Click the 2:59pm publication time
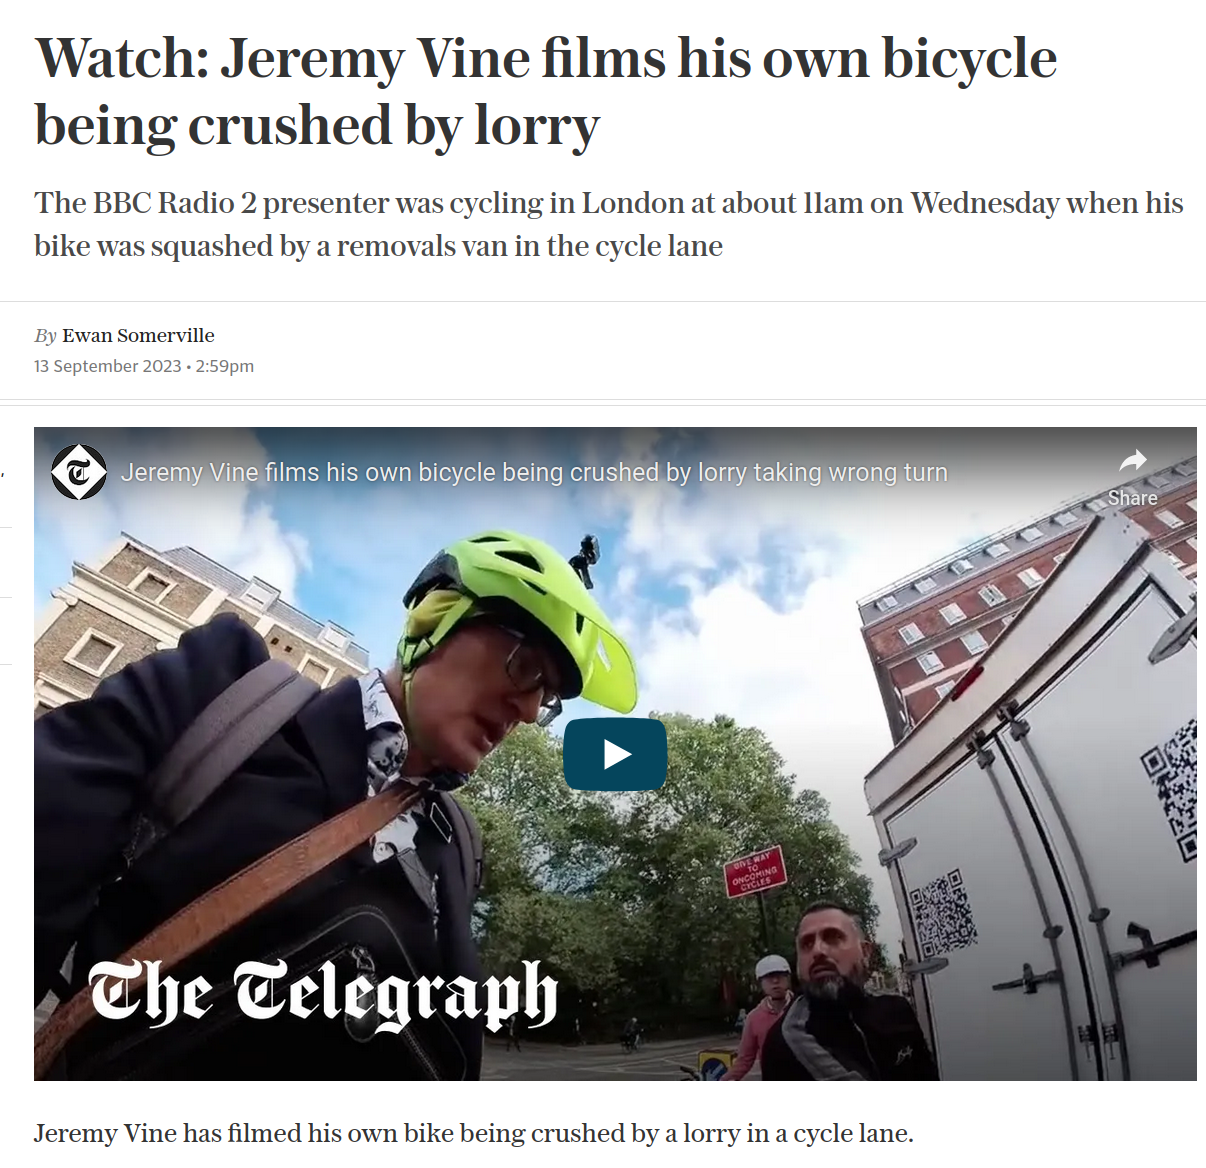The image size is (1206, 1168). 225,366
